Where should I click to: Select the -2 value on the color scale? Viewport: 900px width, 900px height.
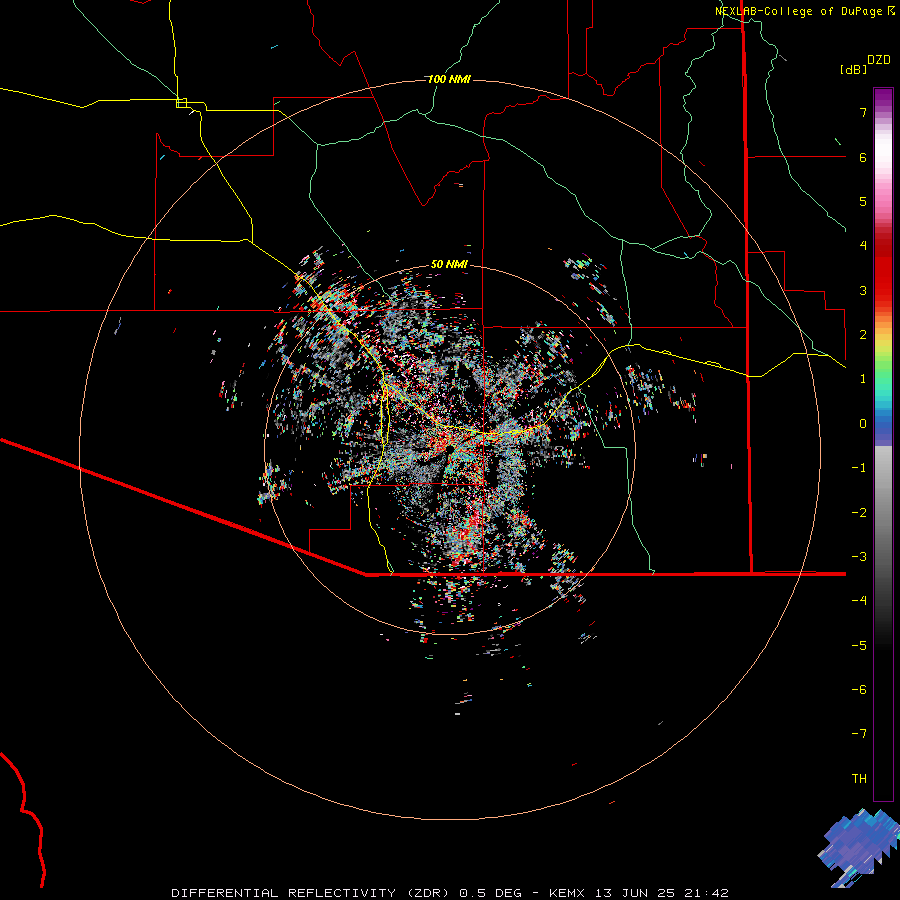coord(859,513)
